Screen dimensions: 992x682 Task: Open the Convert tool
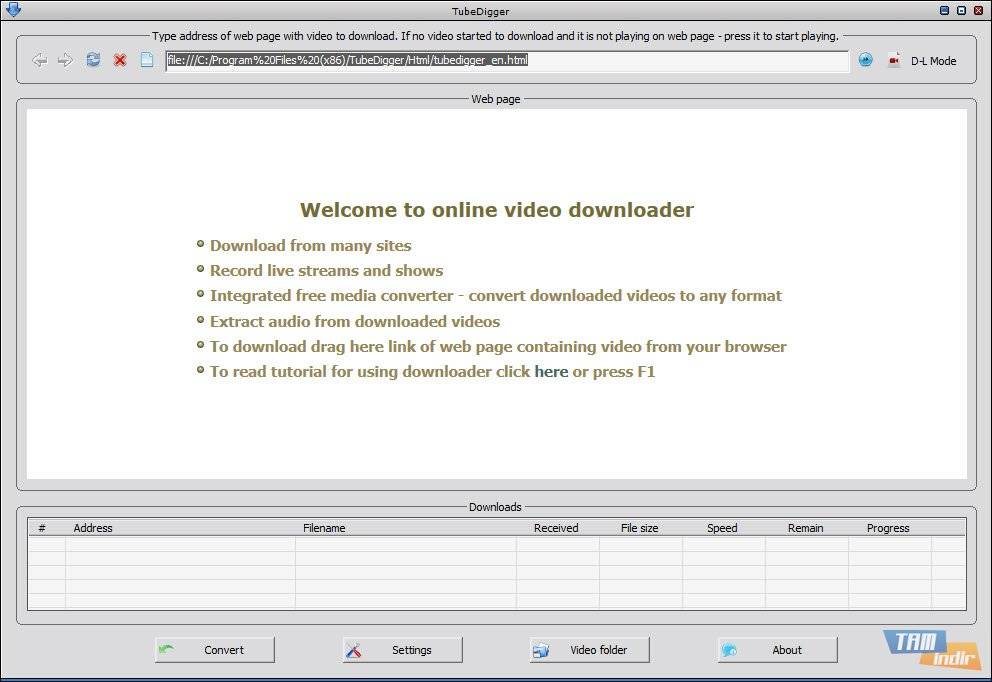point(215,650)
